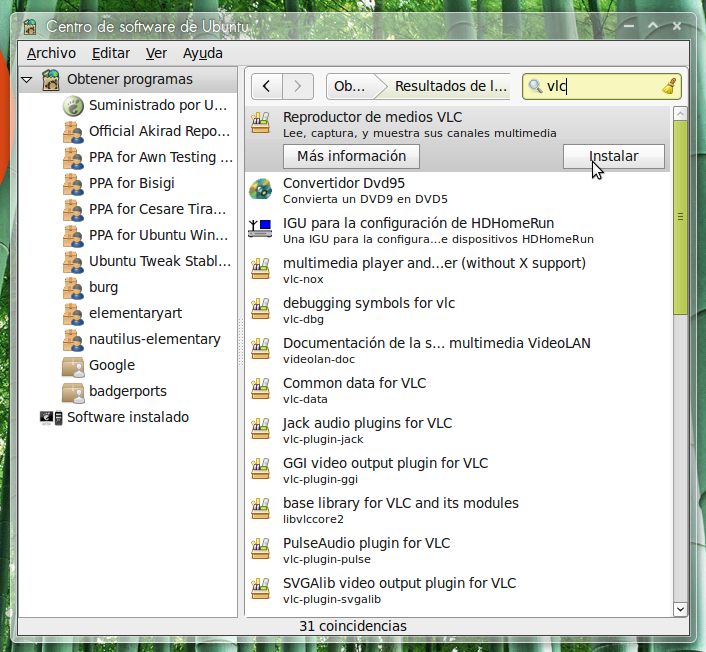
Task: Click the magnifier icon in search box
Action: tap(535, 86)
